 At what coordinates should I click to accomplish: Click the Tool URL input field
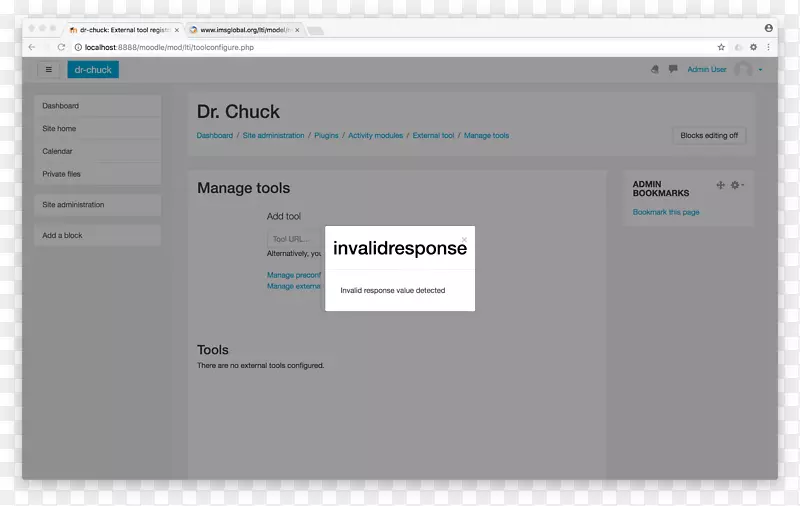tap(295, 239)
